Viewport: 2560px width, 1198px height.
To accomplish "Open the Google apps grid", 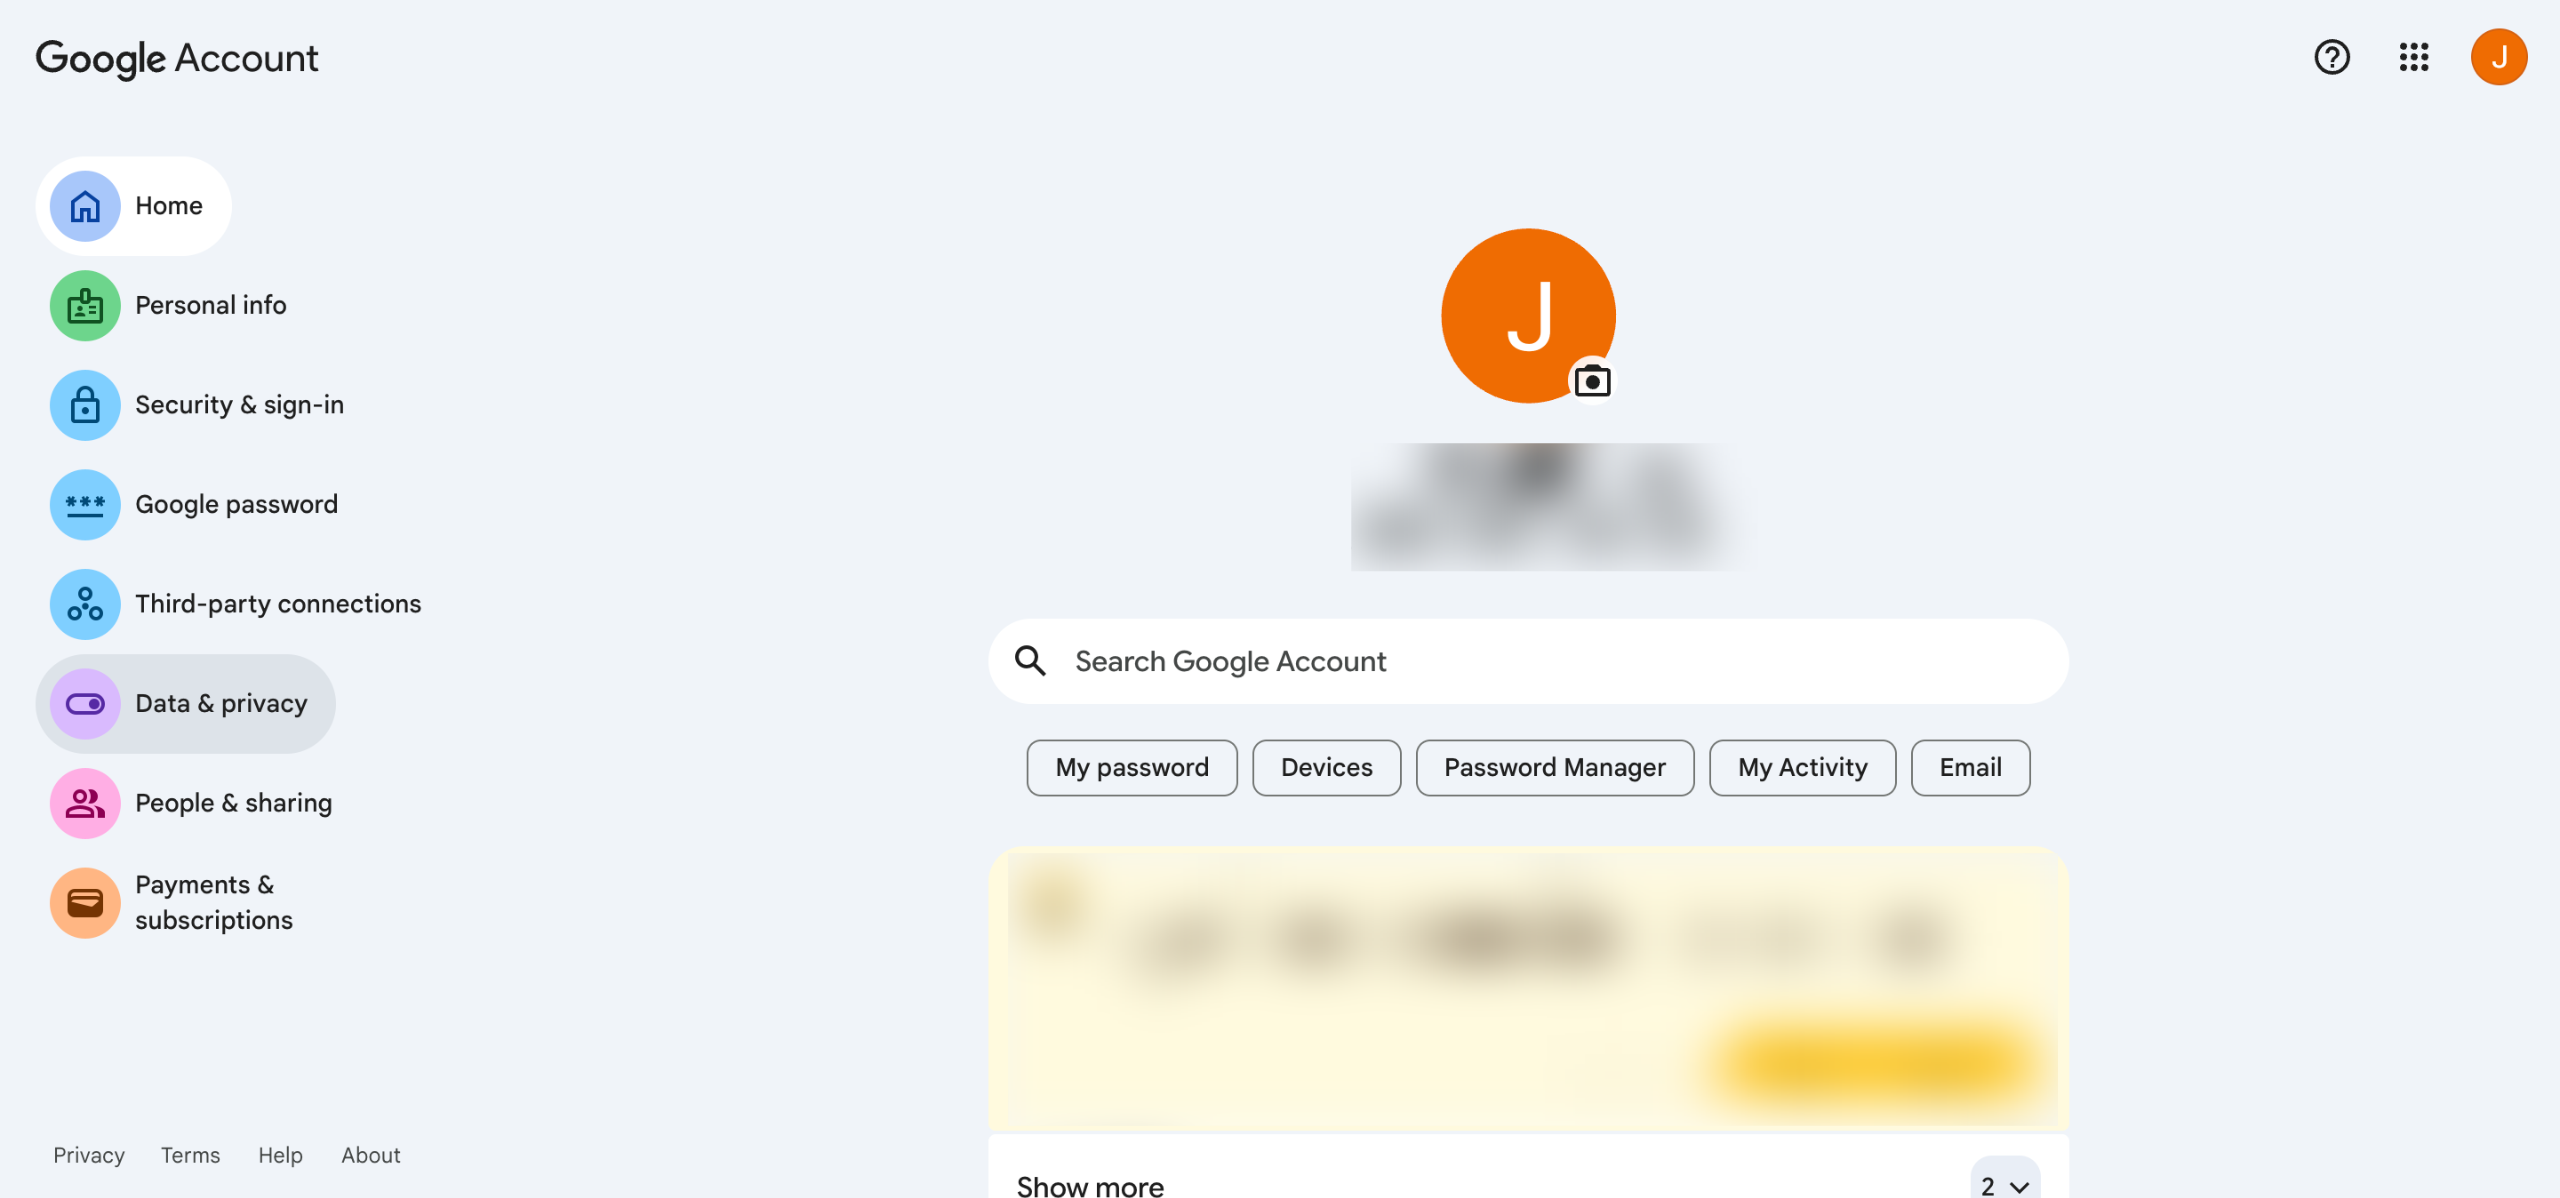I will pos(2413,57).
